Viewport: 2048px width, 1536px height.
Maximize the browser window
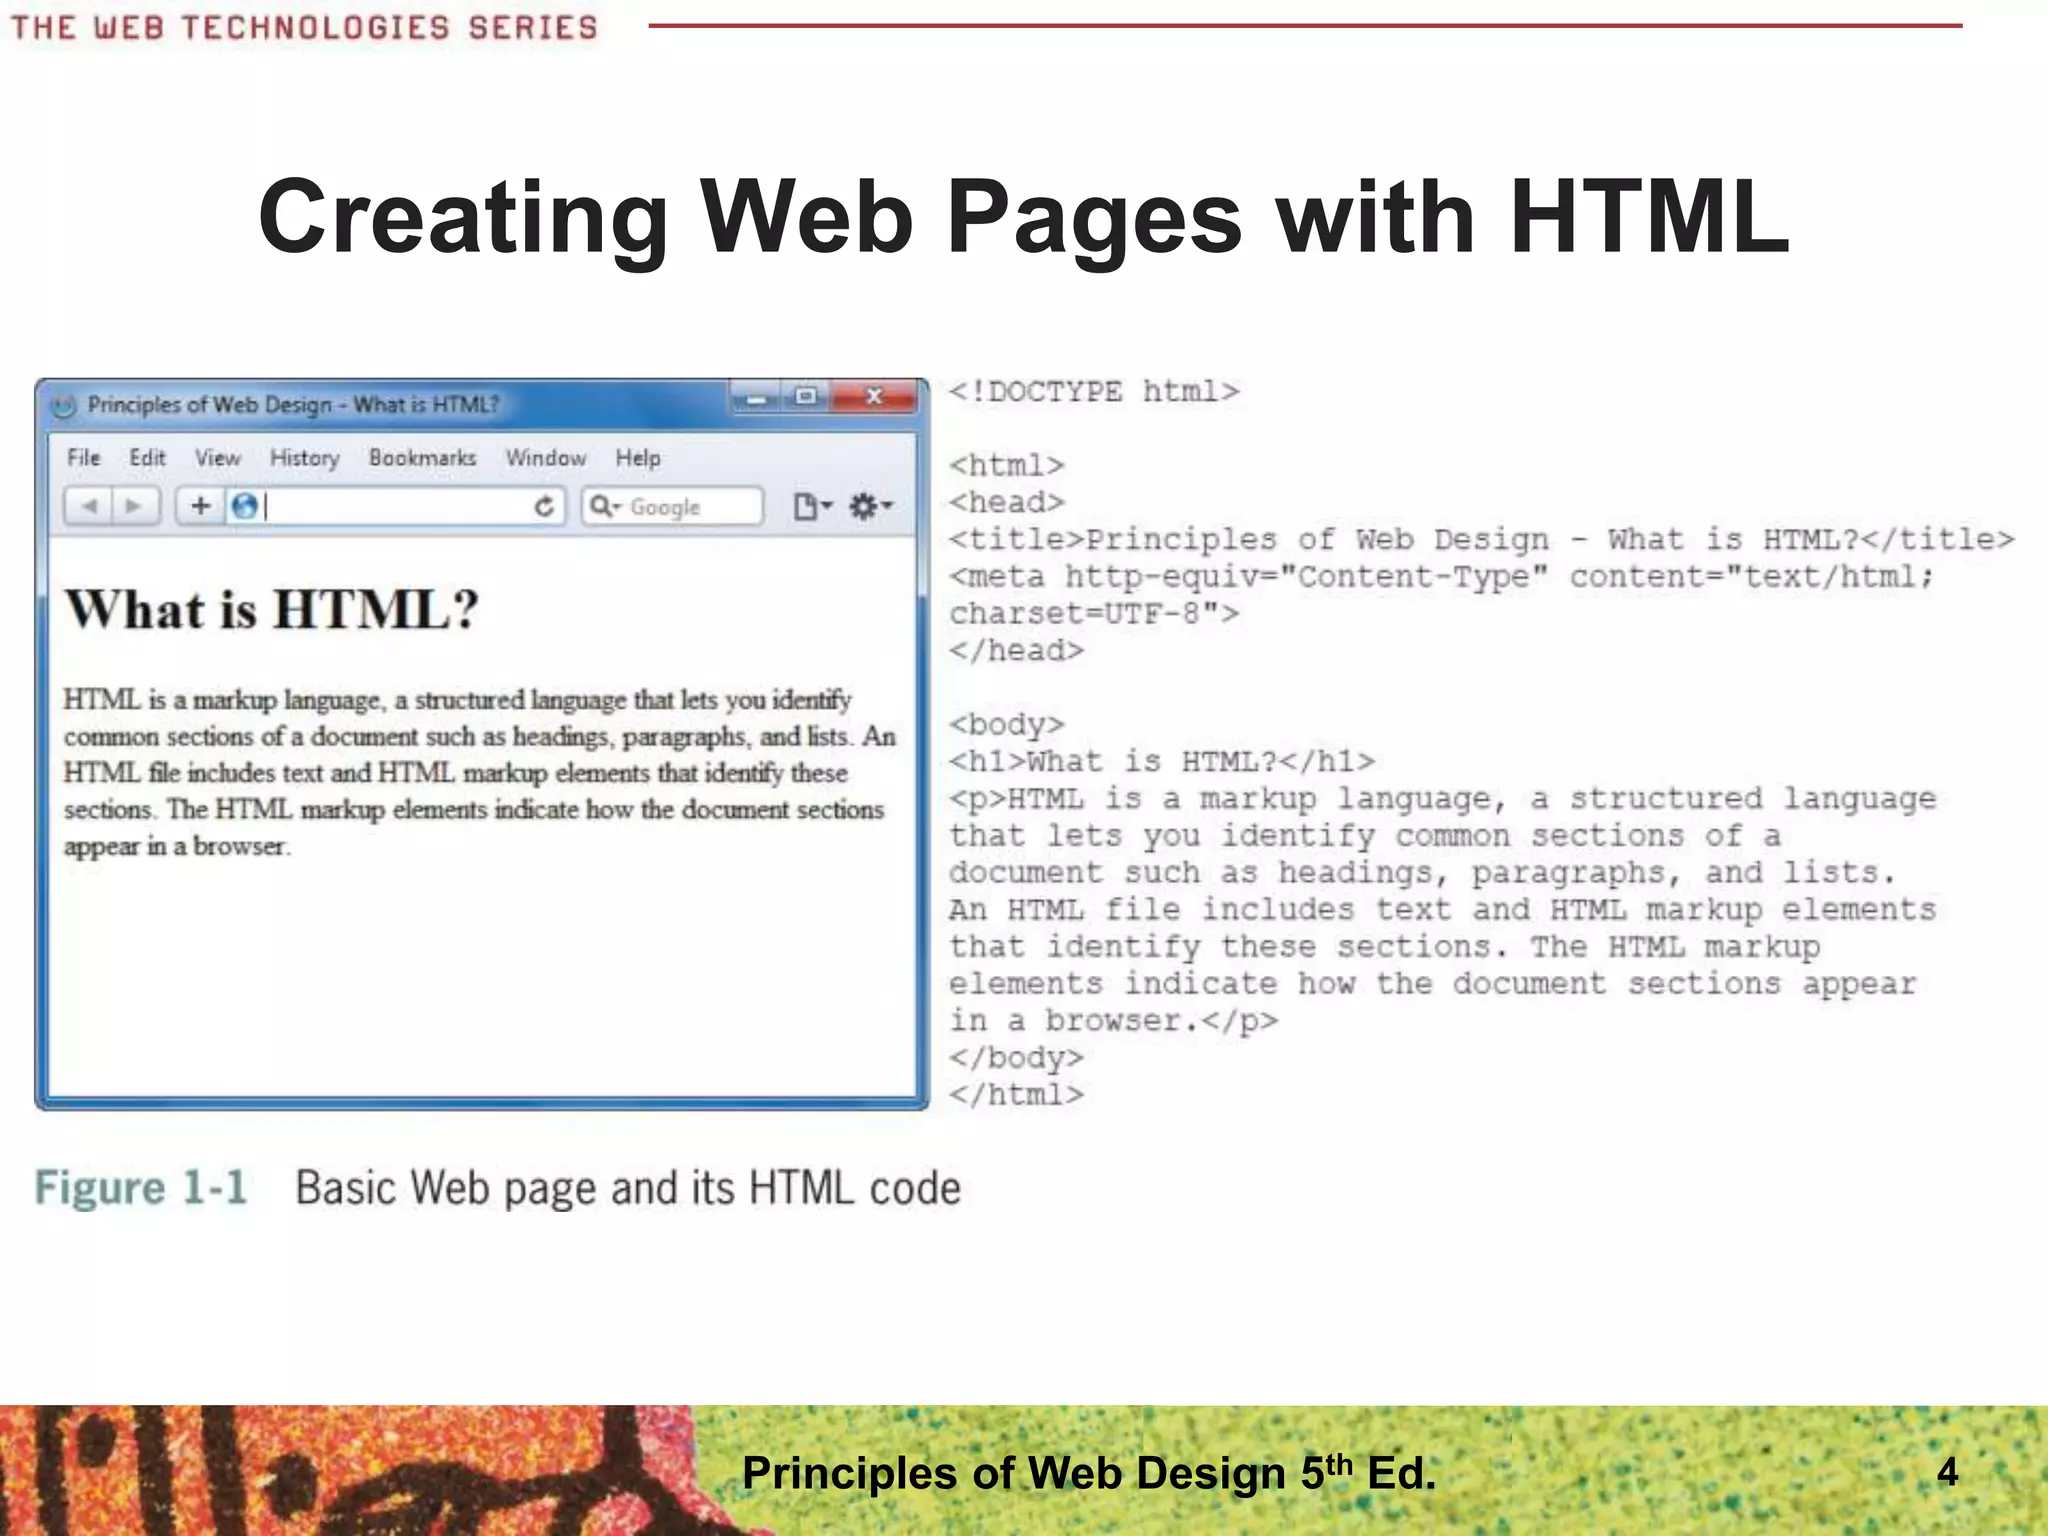806,397
